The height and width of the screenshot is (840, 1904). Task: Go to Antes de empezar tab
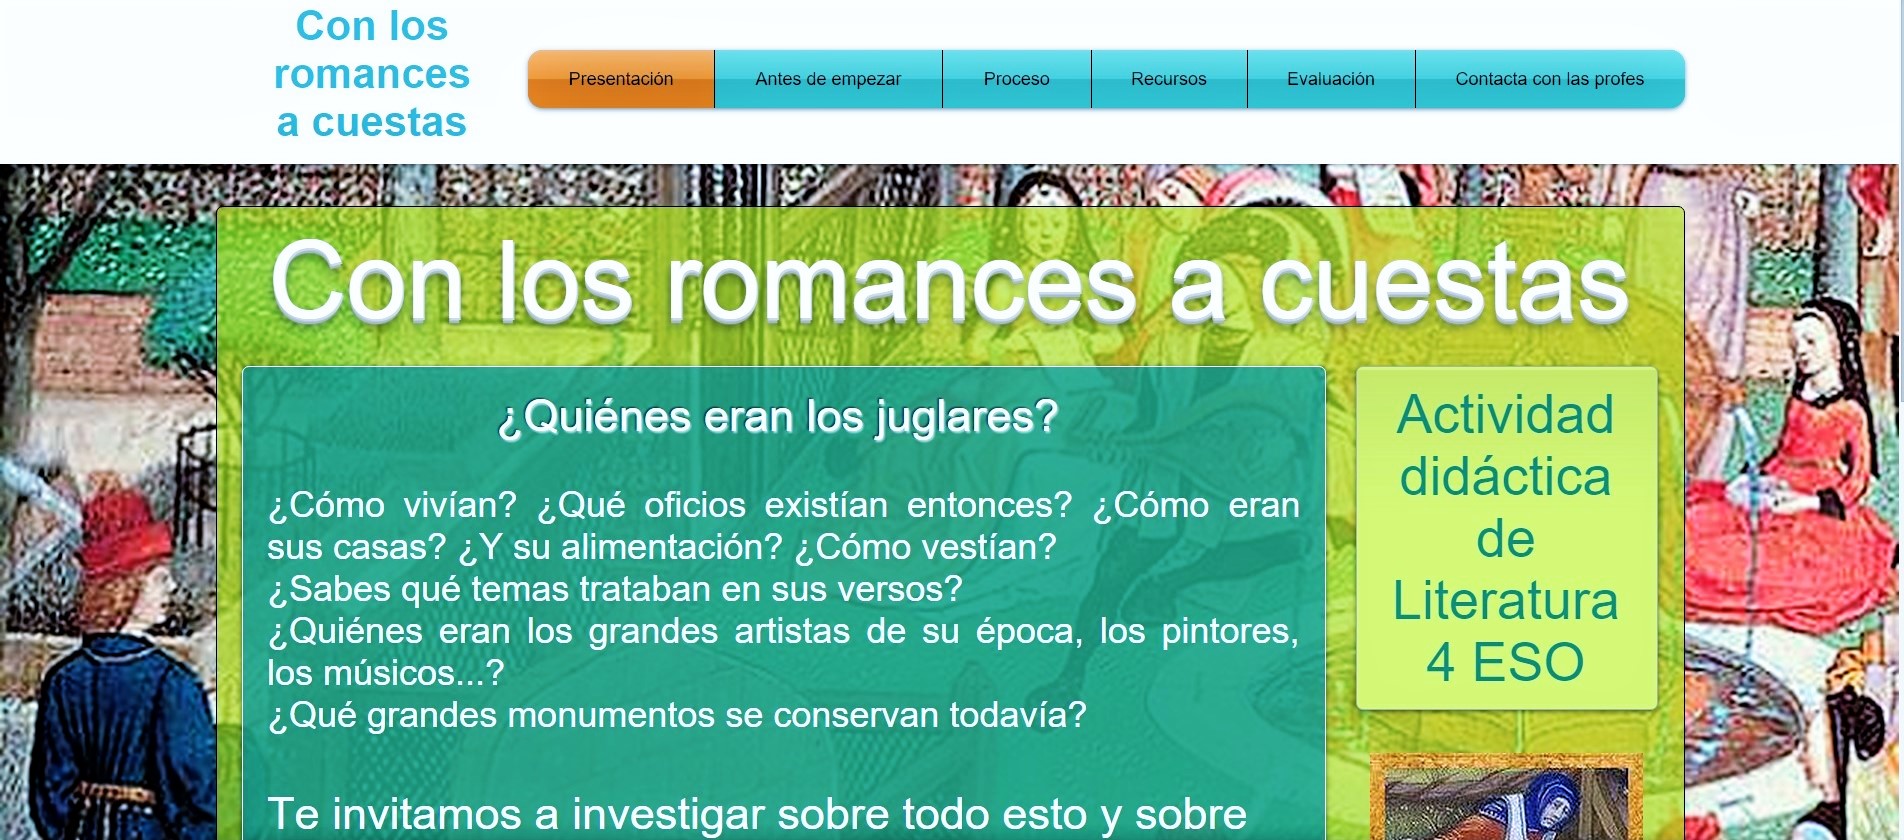[x=828, y=79]
